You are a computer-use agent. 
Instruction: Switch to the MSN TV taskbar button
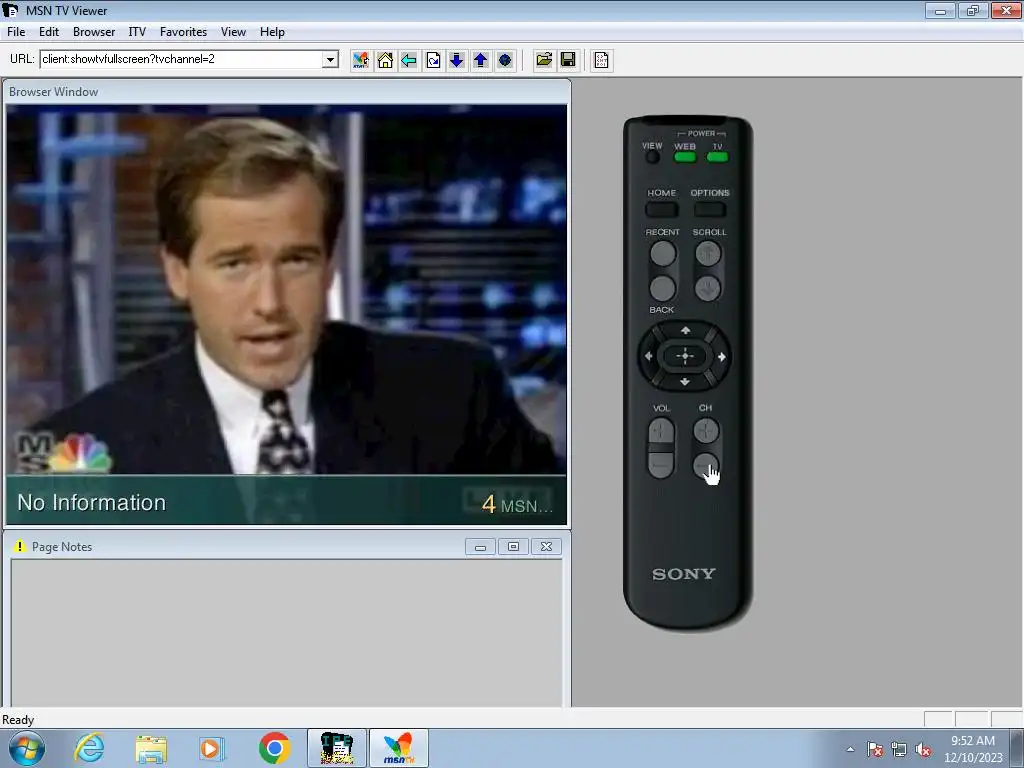point(399,748)
